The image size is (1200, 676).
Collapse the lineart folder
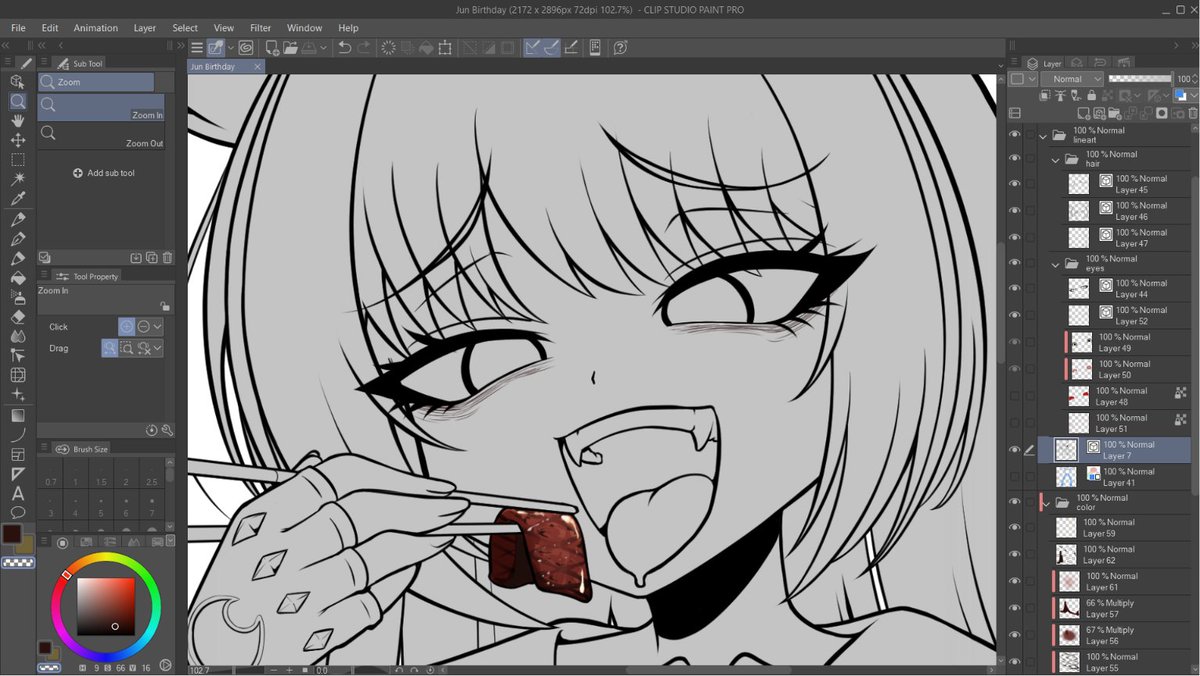point(1043,135)
